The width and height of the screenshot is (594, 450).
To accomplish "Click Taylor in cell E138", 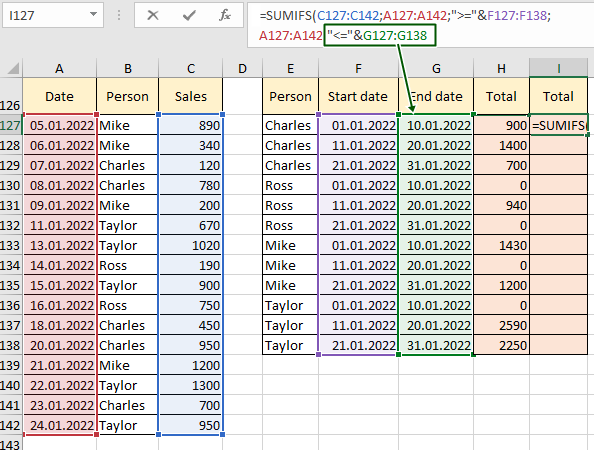I will (290, 345).
